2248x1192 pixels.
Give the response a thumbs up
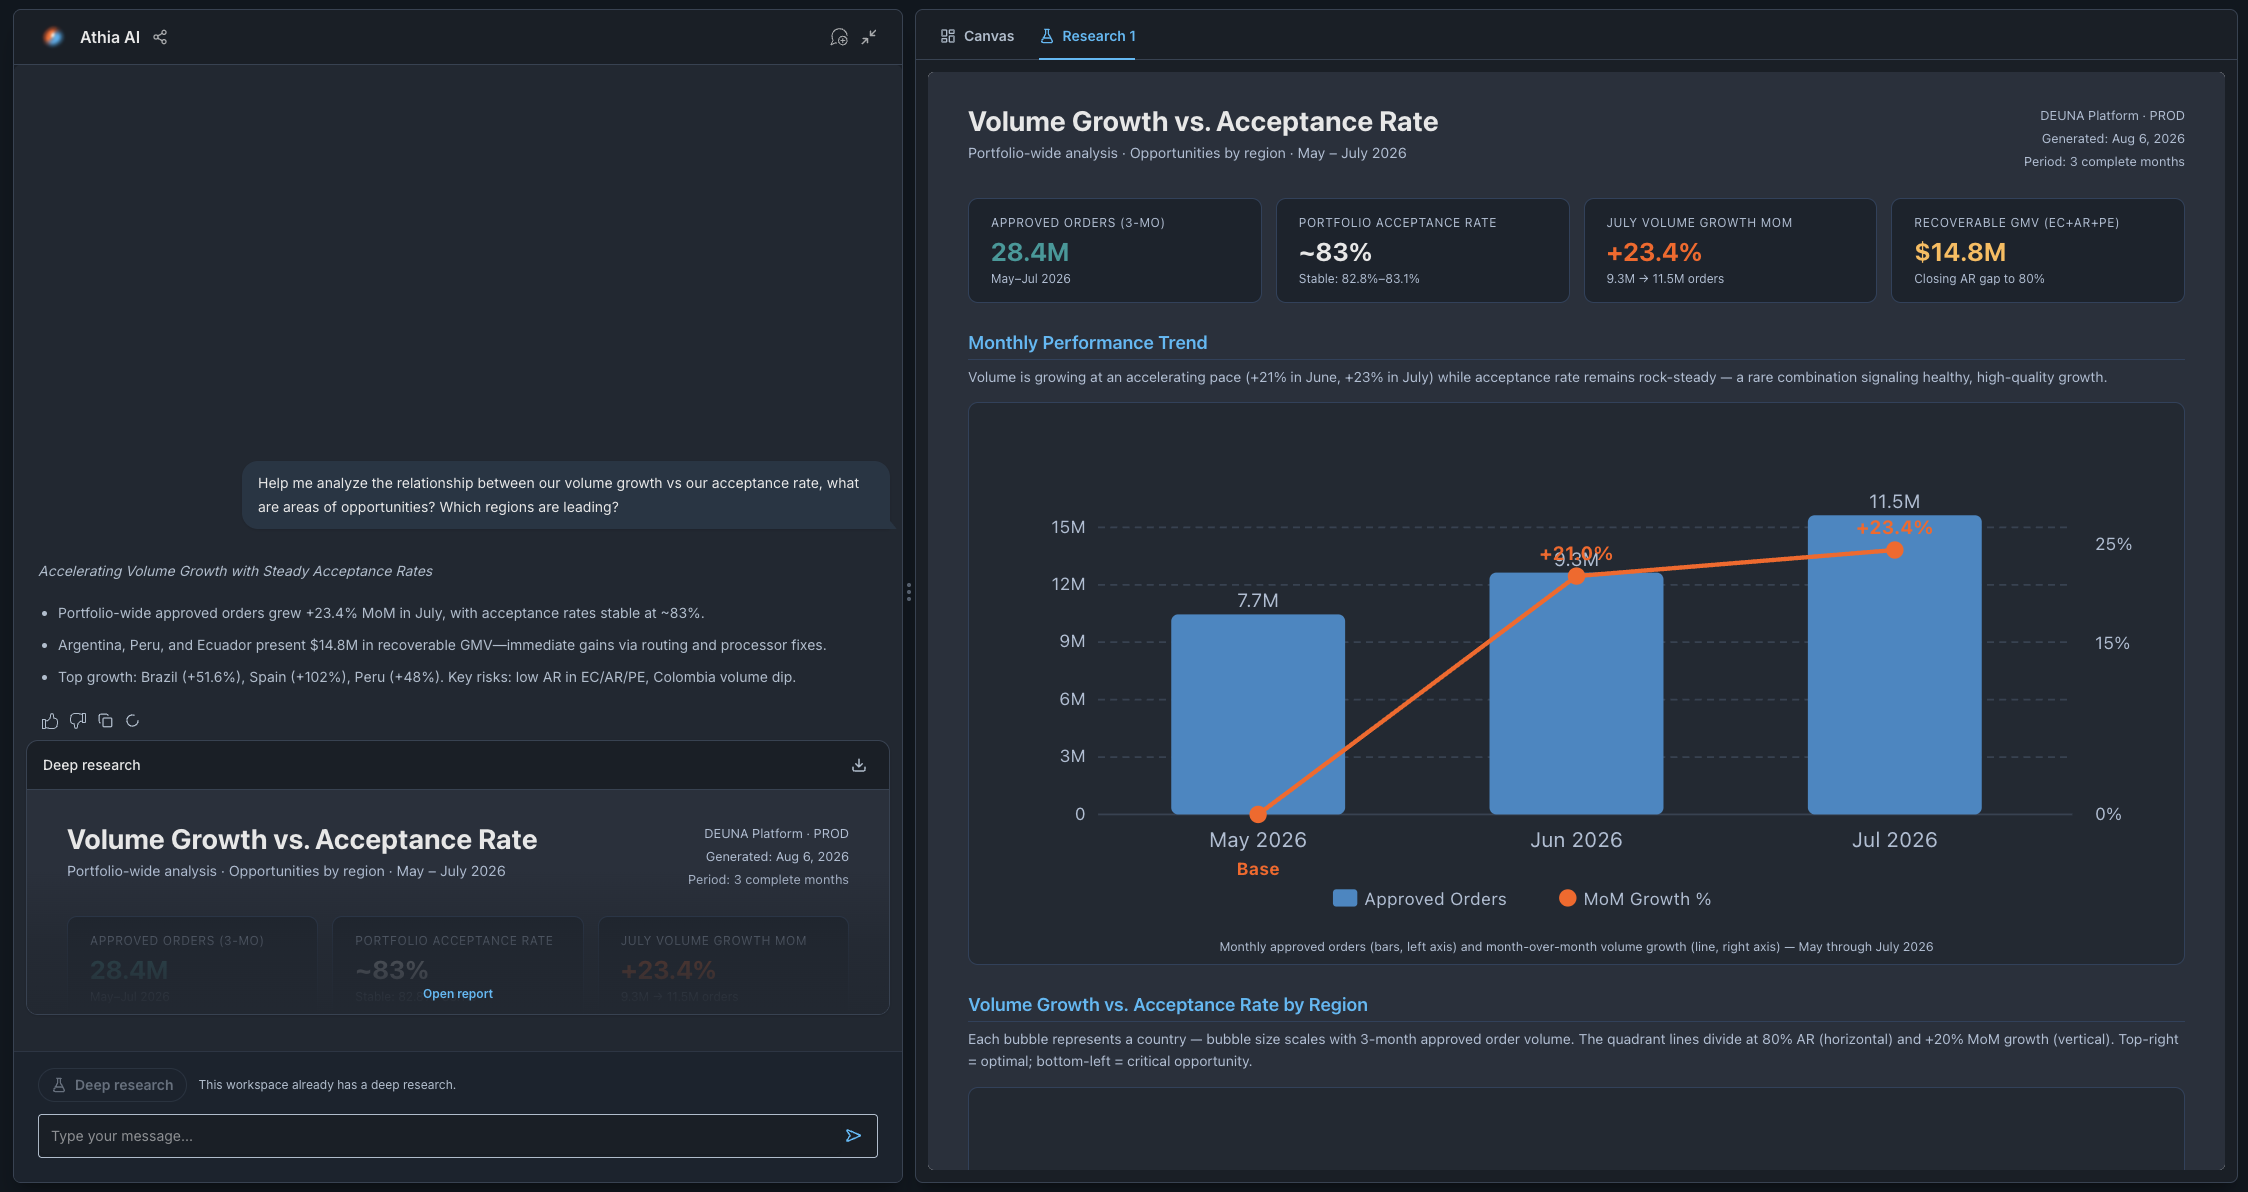click(x=50, y=721)
